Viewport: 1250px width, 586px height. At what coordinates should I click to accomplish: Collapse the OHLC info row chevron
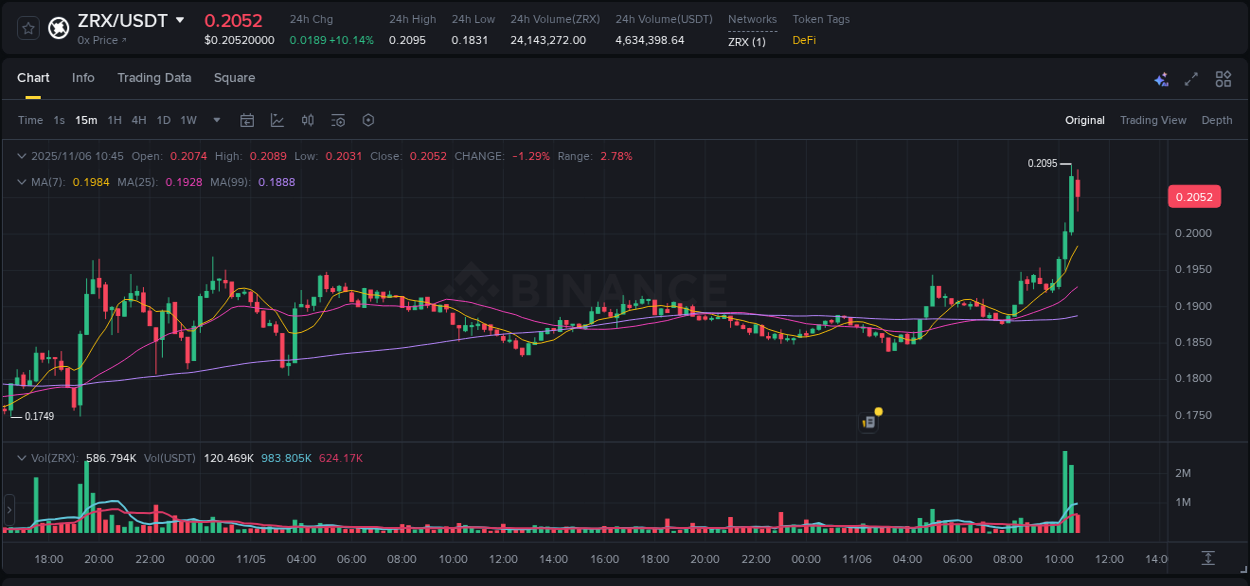pyautogui.click(x=21, y=156)
